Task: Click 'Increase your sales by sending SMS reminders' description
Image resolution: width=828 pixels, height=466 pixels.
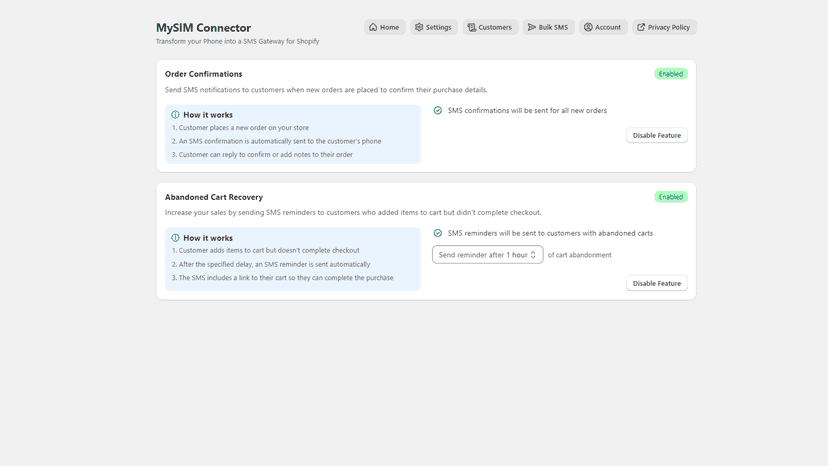Action: pos(353,212)
